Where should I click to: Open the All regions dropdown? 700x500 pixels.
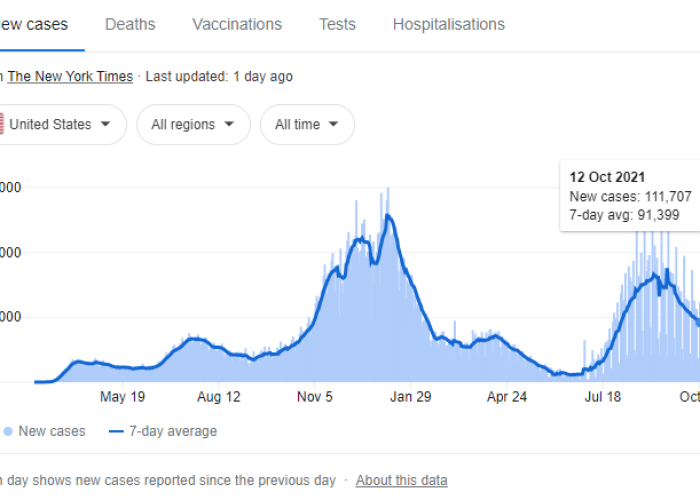193,125
